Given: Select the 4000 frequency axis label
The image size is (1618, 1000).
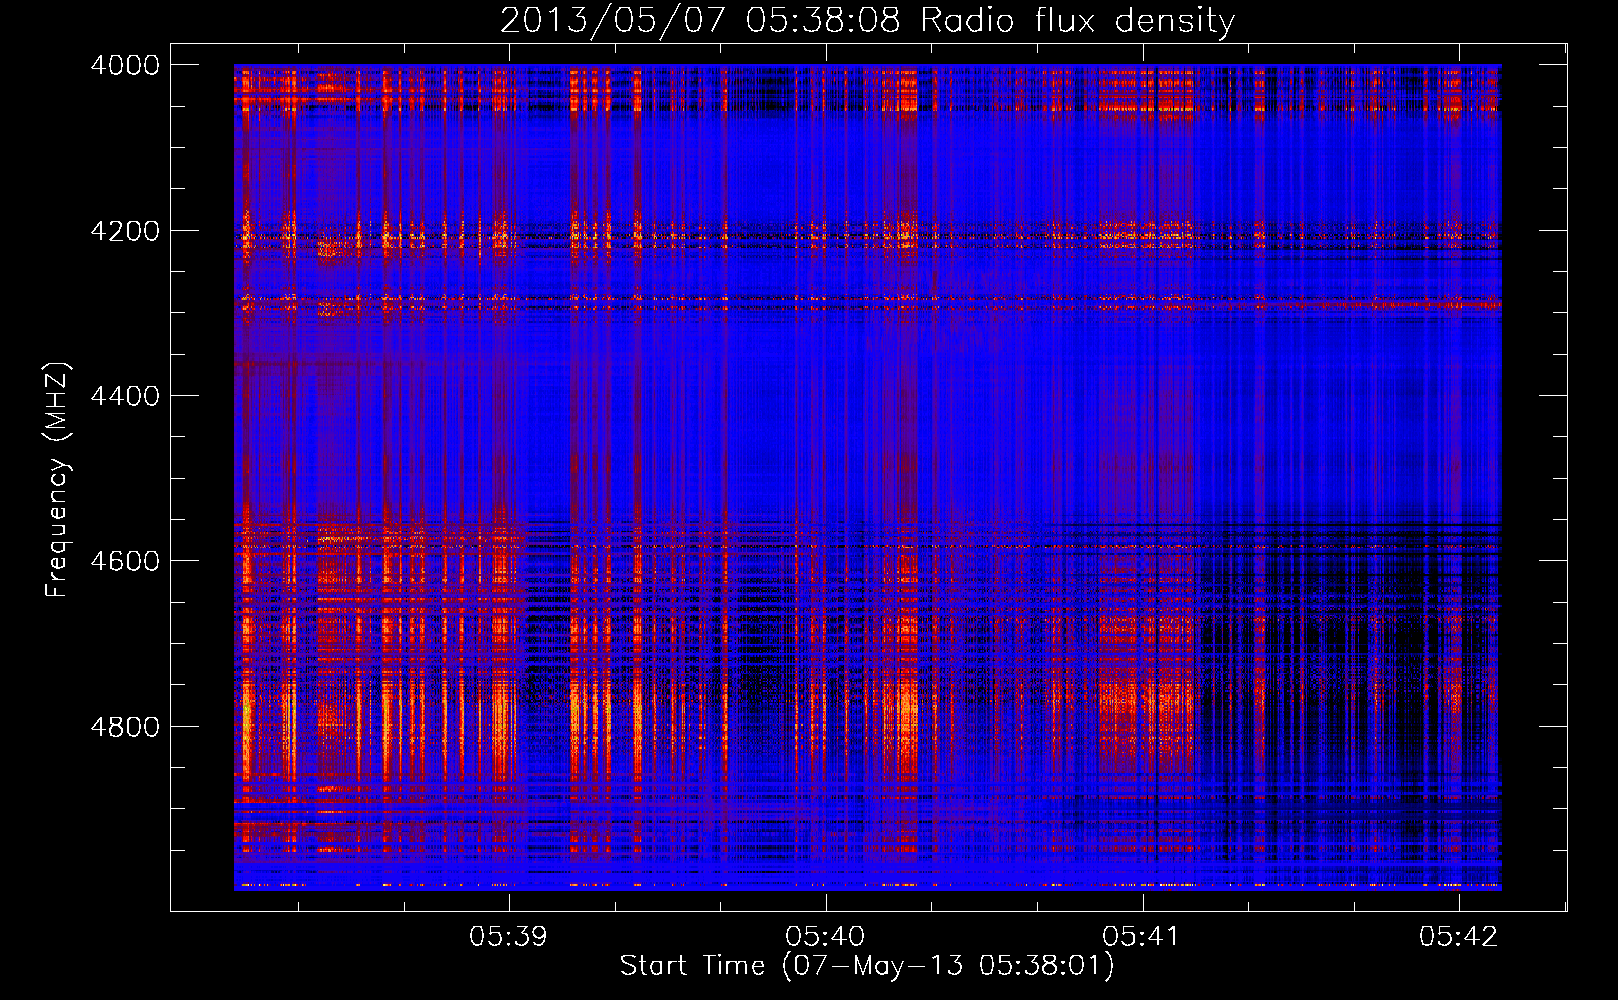Looking at the screenshot, I should pos(125,65).
